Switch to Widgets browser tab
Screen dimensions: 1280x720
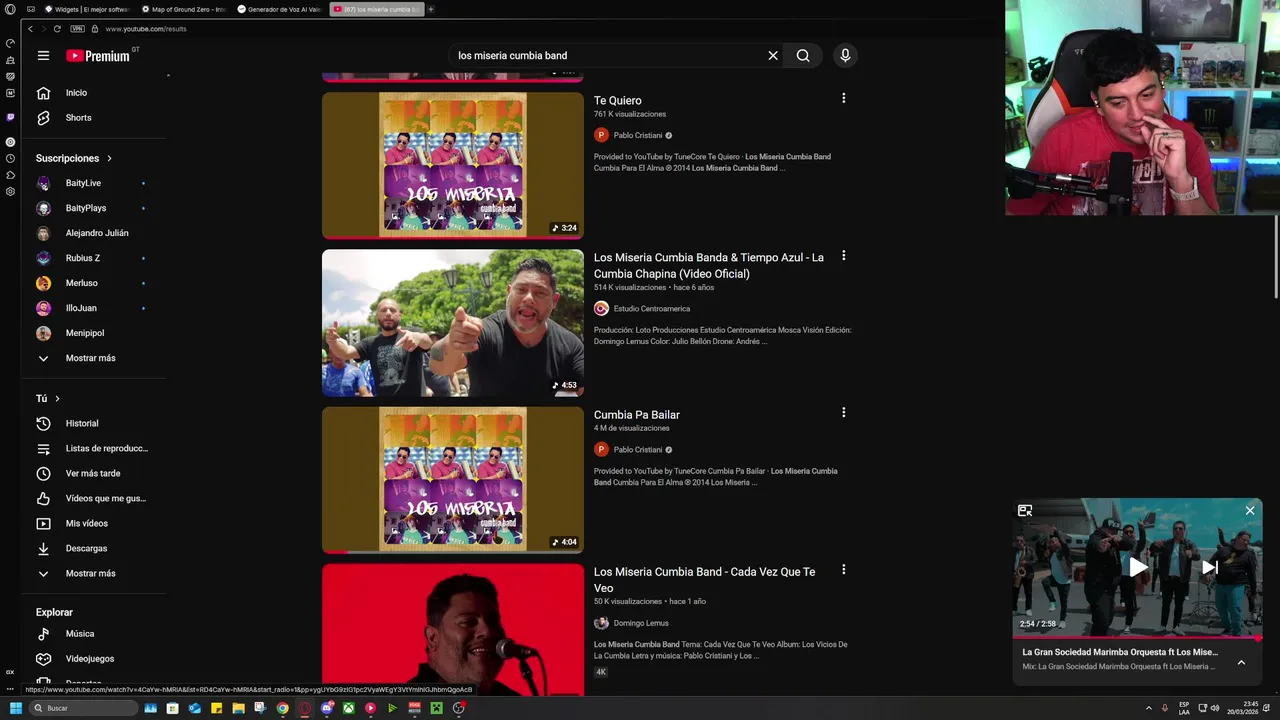click(x=87, y=9)
